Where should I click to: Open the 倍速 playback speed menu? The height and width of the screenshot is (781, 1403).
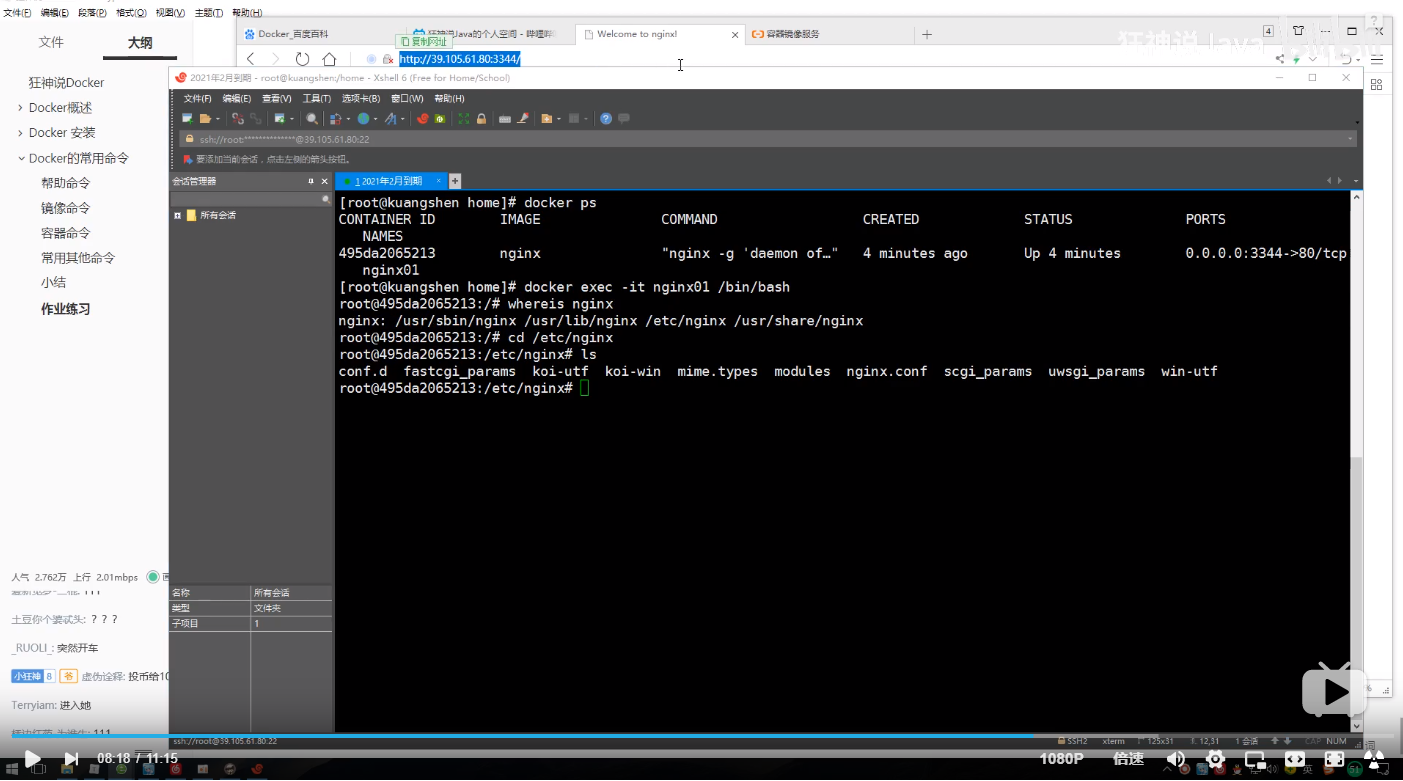(1128, 759)
